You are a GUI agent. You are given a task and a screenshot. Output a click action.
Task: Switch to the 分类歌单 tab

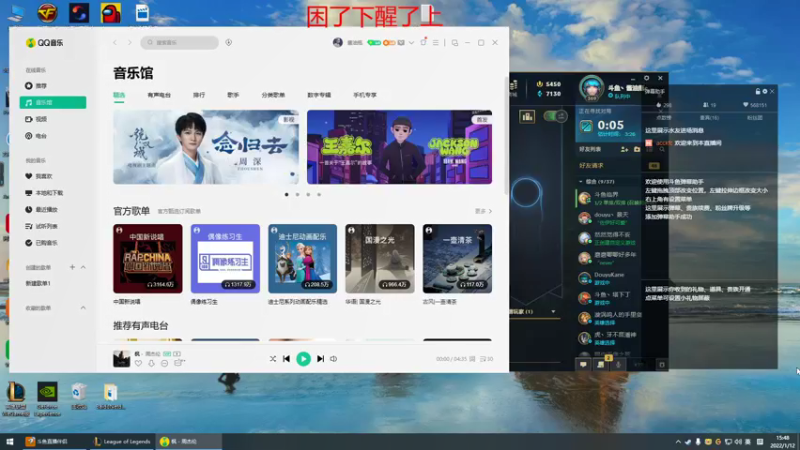coord(273,95)
